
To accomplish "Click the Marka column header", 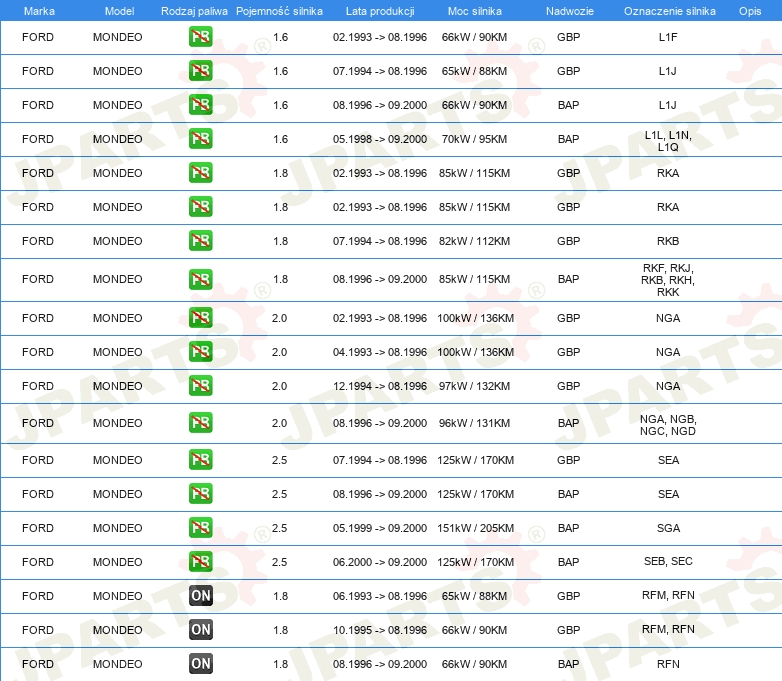I will pos(39,11).
